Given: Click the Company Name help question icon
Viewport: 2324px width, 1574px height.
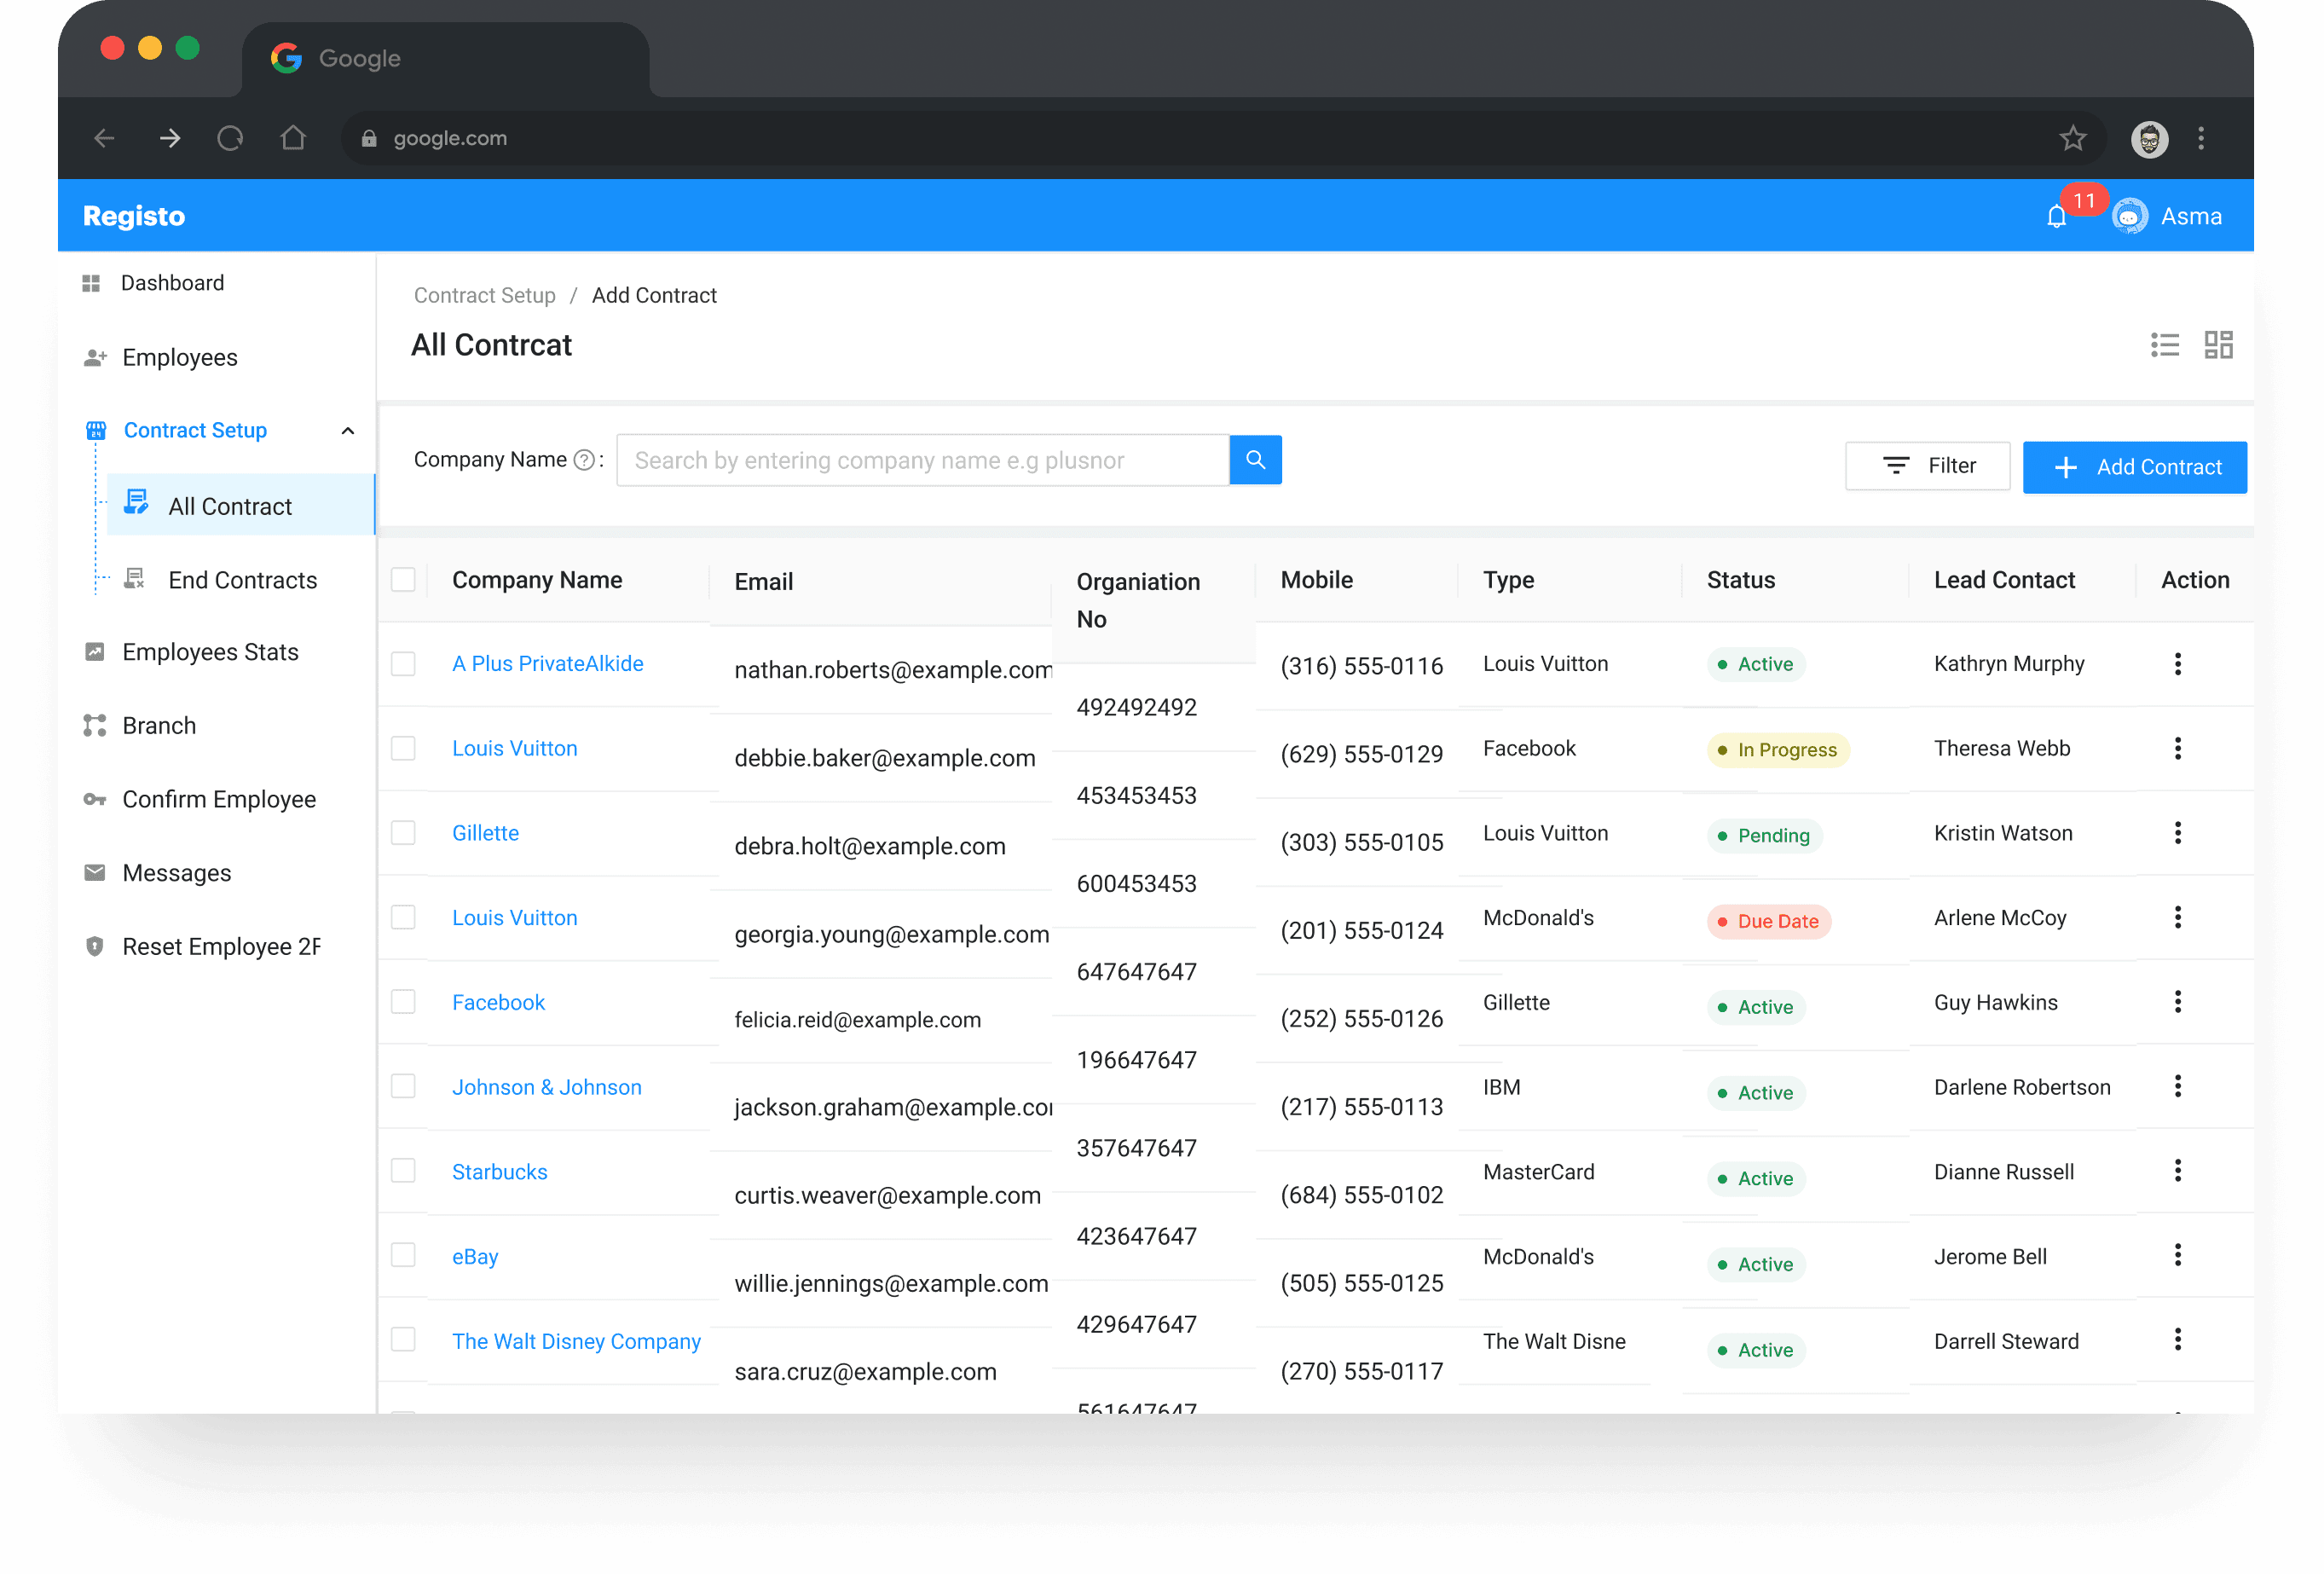Looking at the screenshot, I should [584, 460].
